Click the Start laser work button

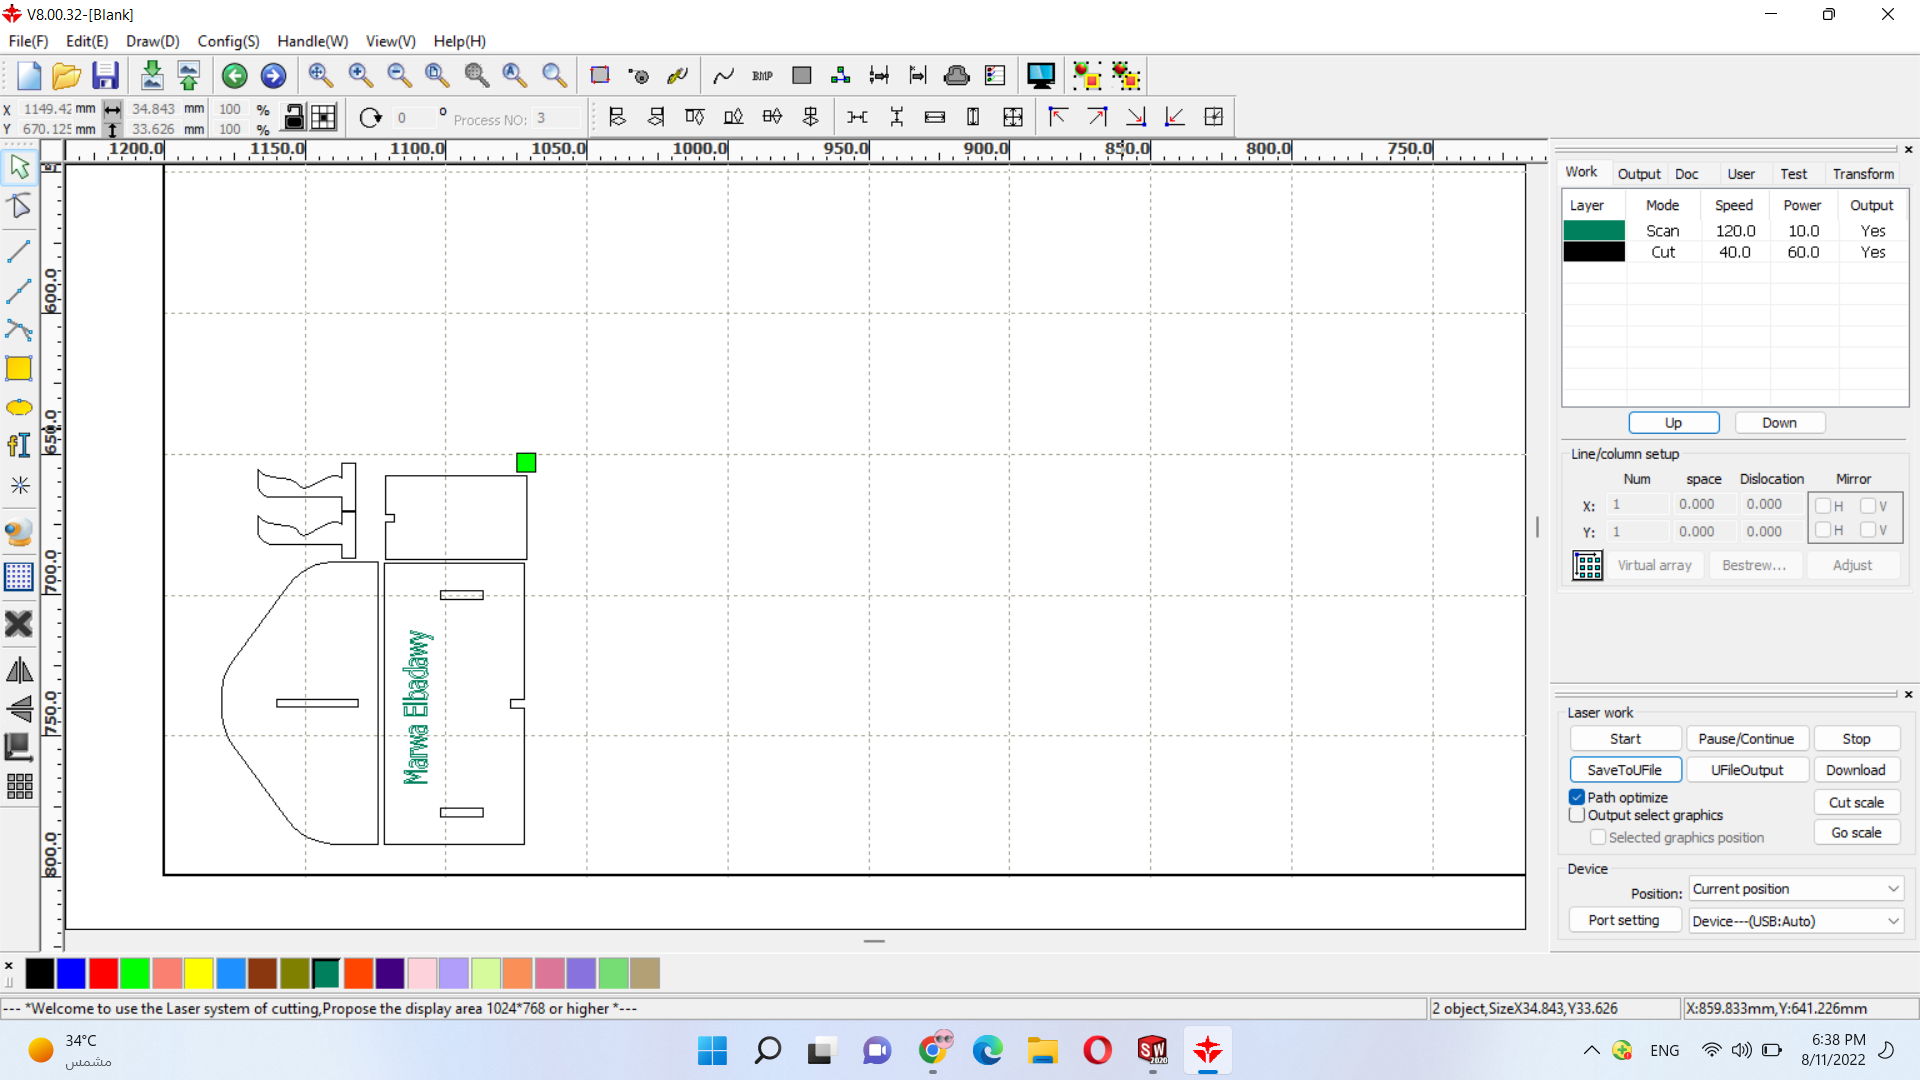[x=1625, y=739]
